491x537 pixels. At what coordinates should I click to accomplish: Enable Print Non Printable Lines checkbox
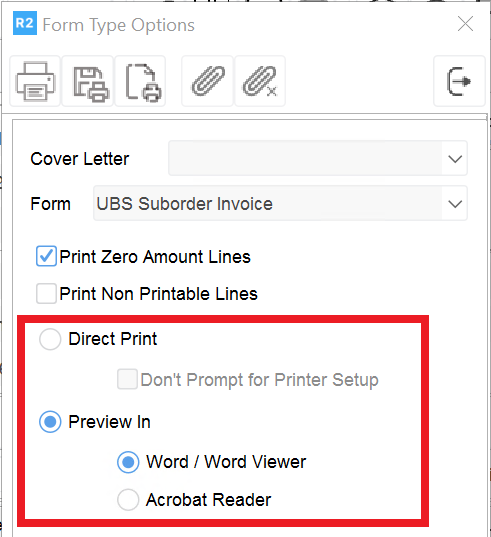(x=46, y=294)
